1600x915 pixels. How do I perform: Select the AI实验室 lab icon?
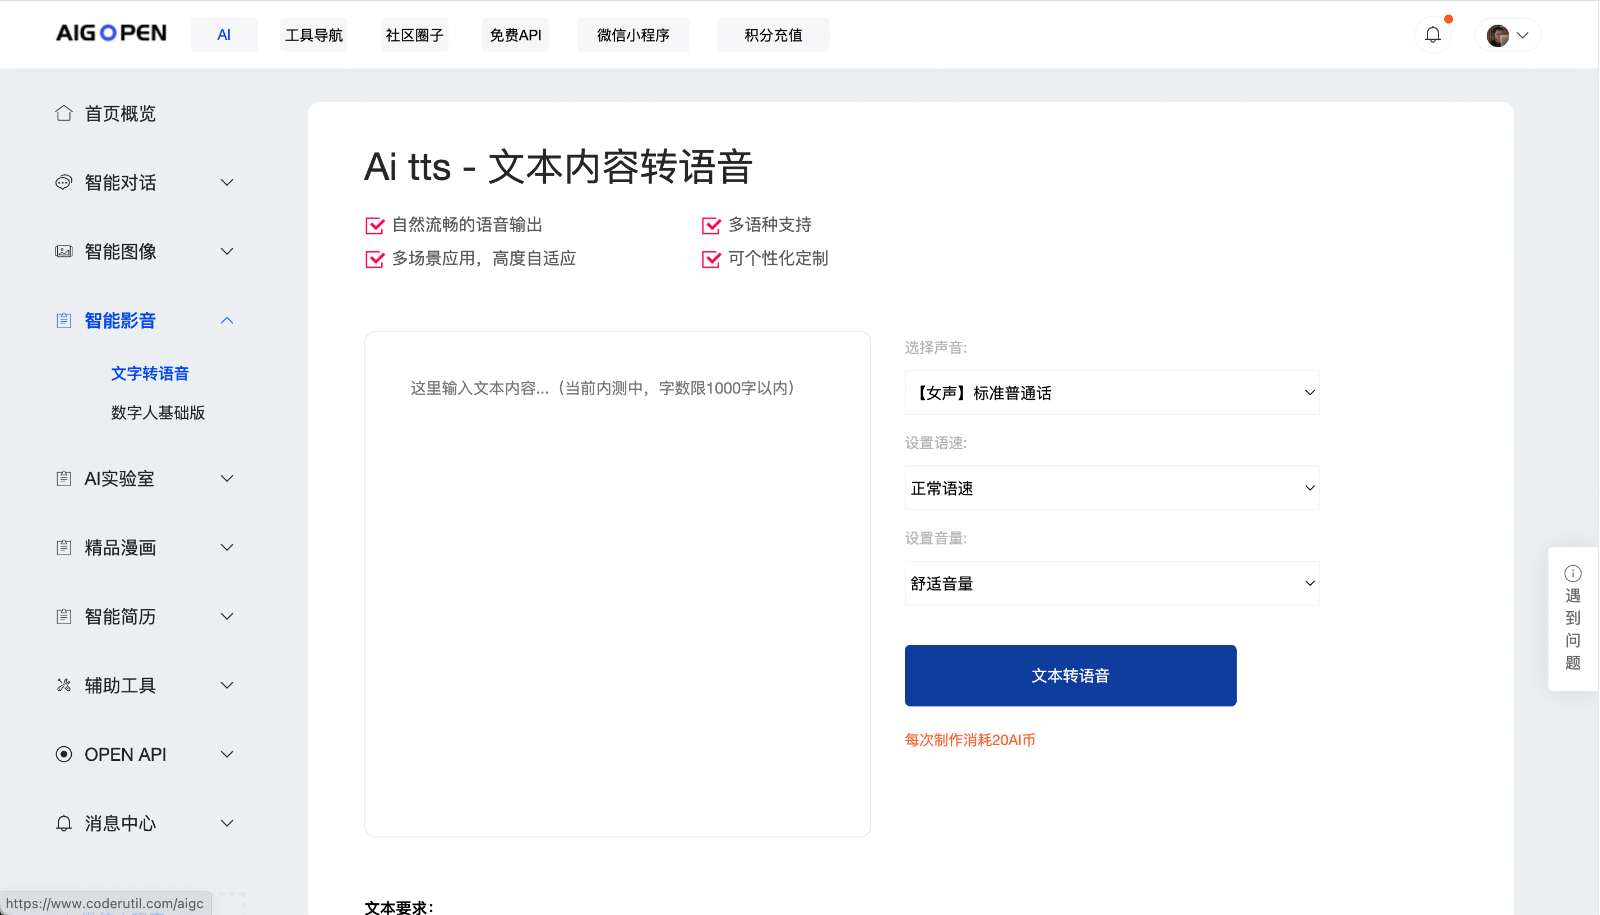tap(63, 478)
